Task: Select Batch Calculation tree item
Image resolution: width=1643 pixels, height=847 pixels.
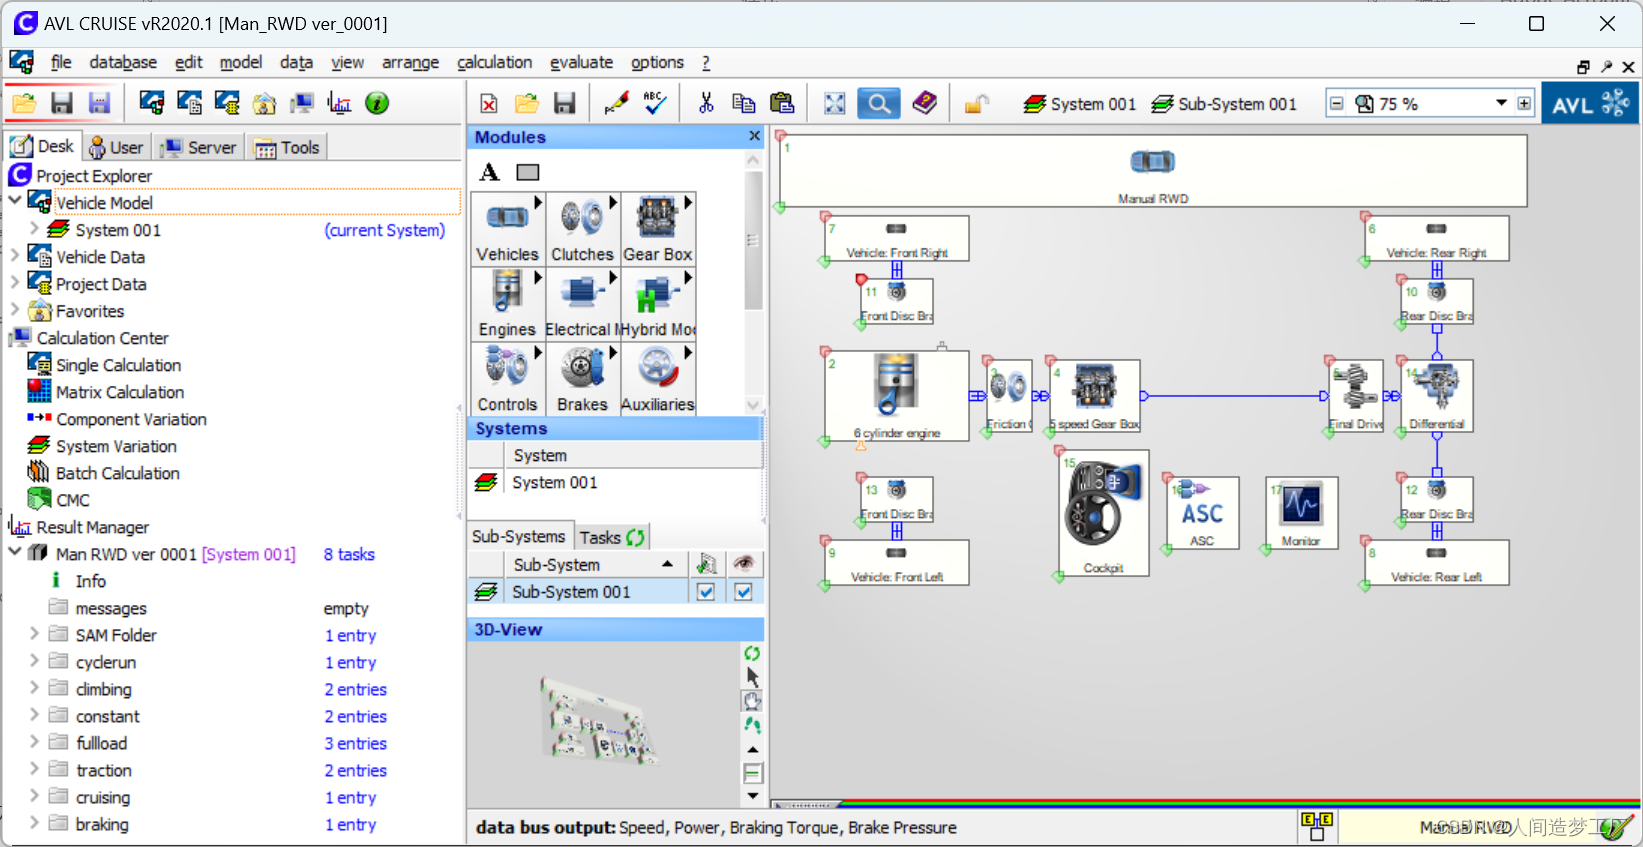Action: [118, 473]
